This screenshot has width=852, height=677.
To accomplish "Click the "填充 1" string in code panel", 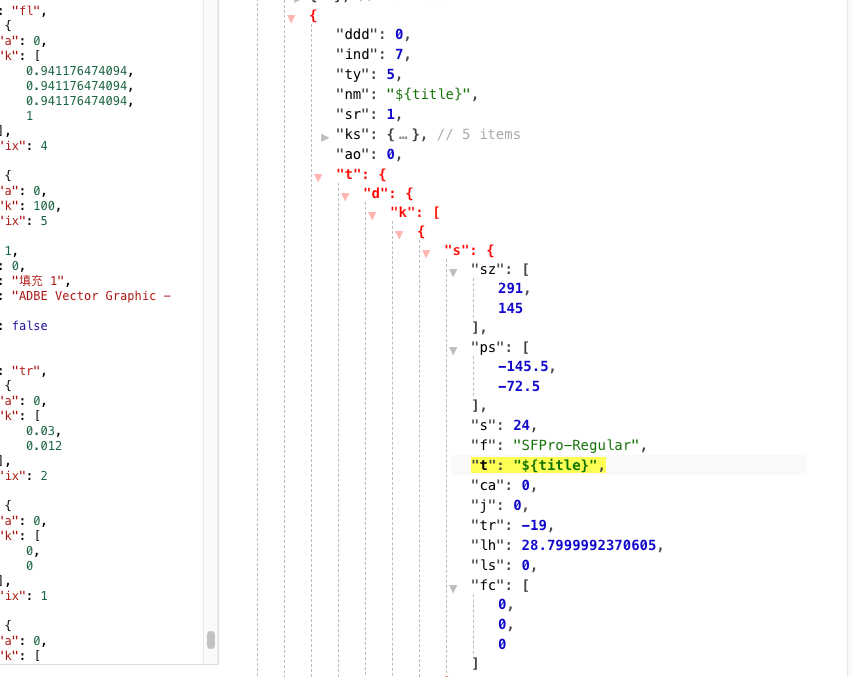I will [37, 281].
